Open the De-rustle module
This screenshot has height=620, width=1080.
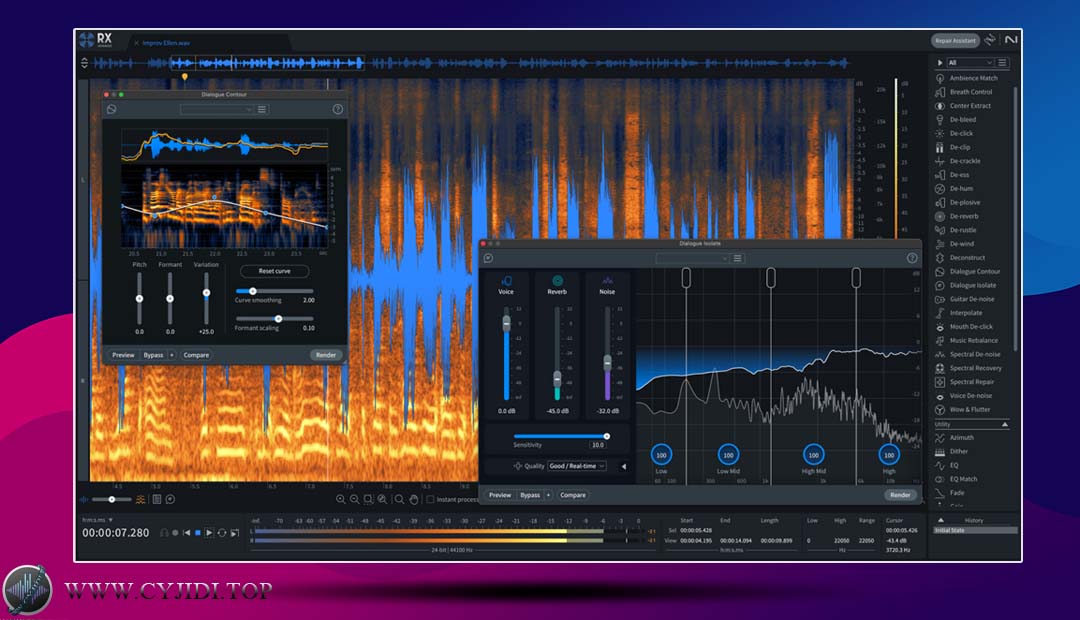click(x=956, y=230)
